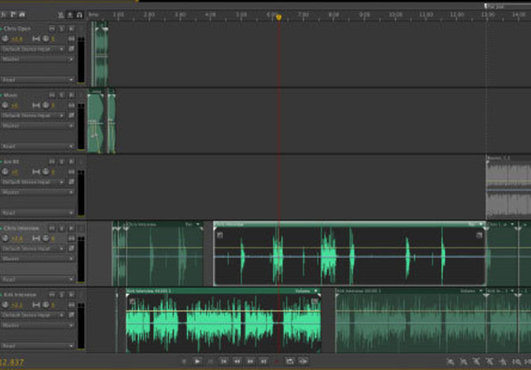The height and width of the screenshot is (370, 531).
Task: Open the Music track Default Stereo Input dropdown
Action: (33, 116)
